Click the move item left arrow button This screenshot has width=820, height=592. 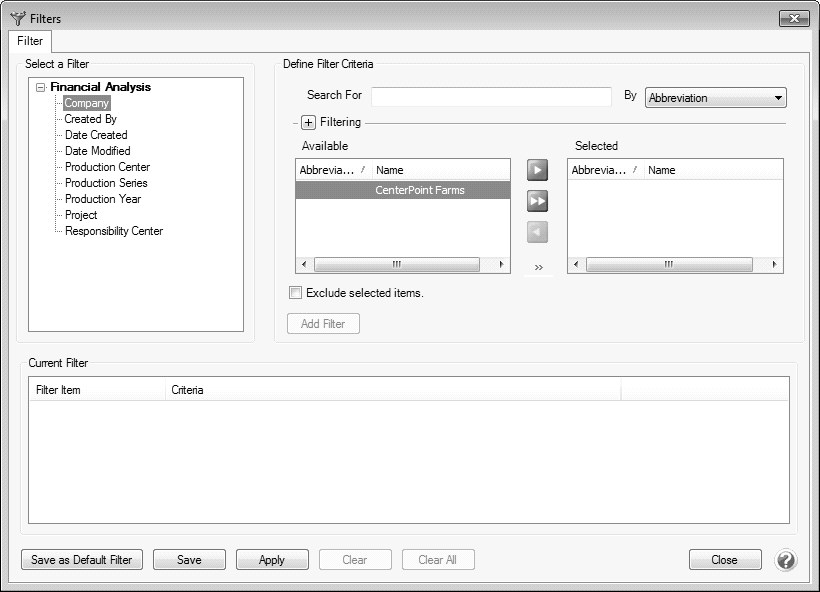tap(537, 233)
